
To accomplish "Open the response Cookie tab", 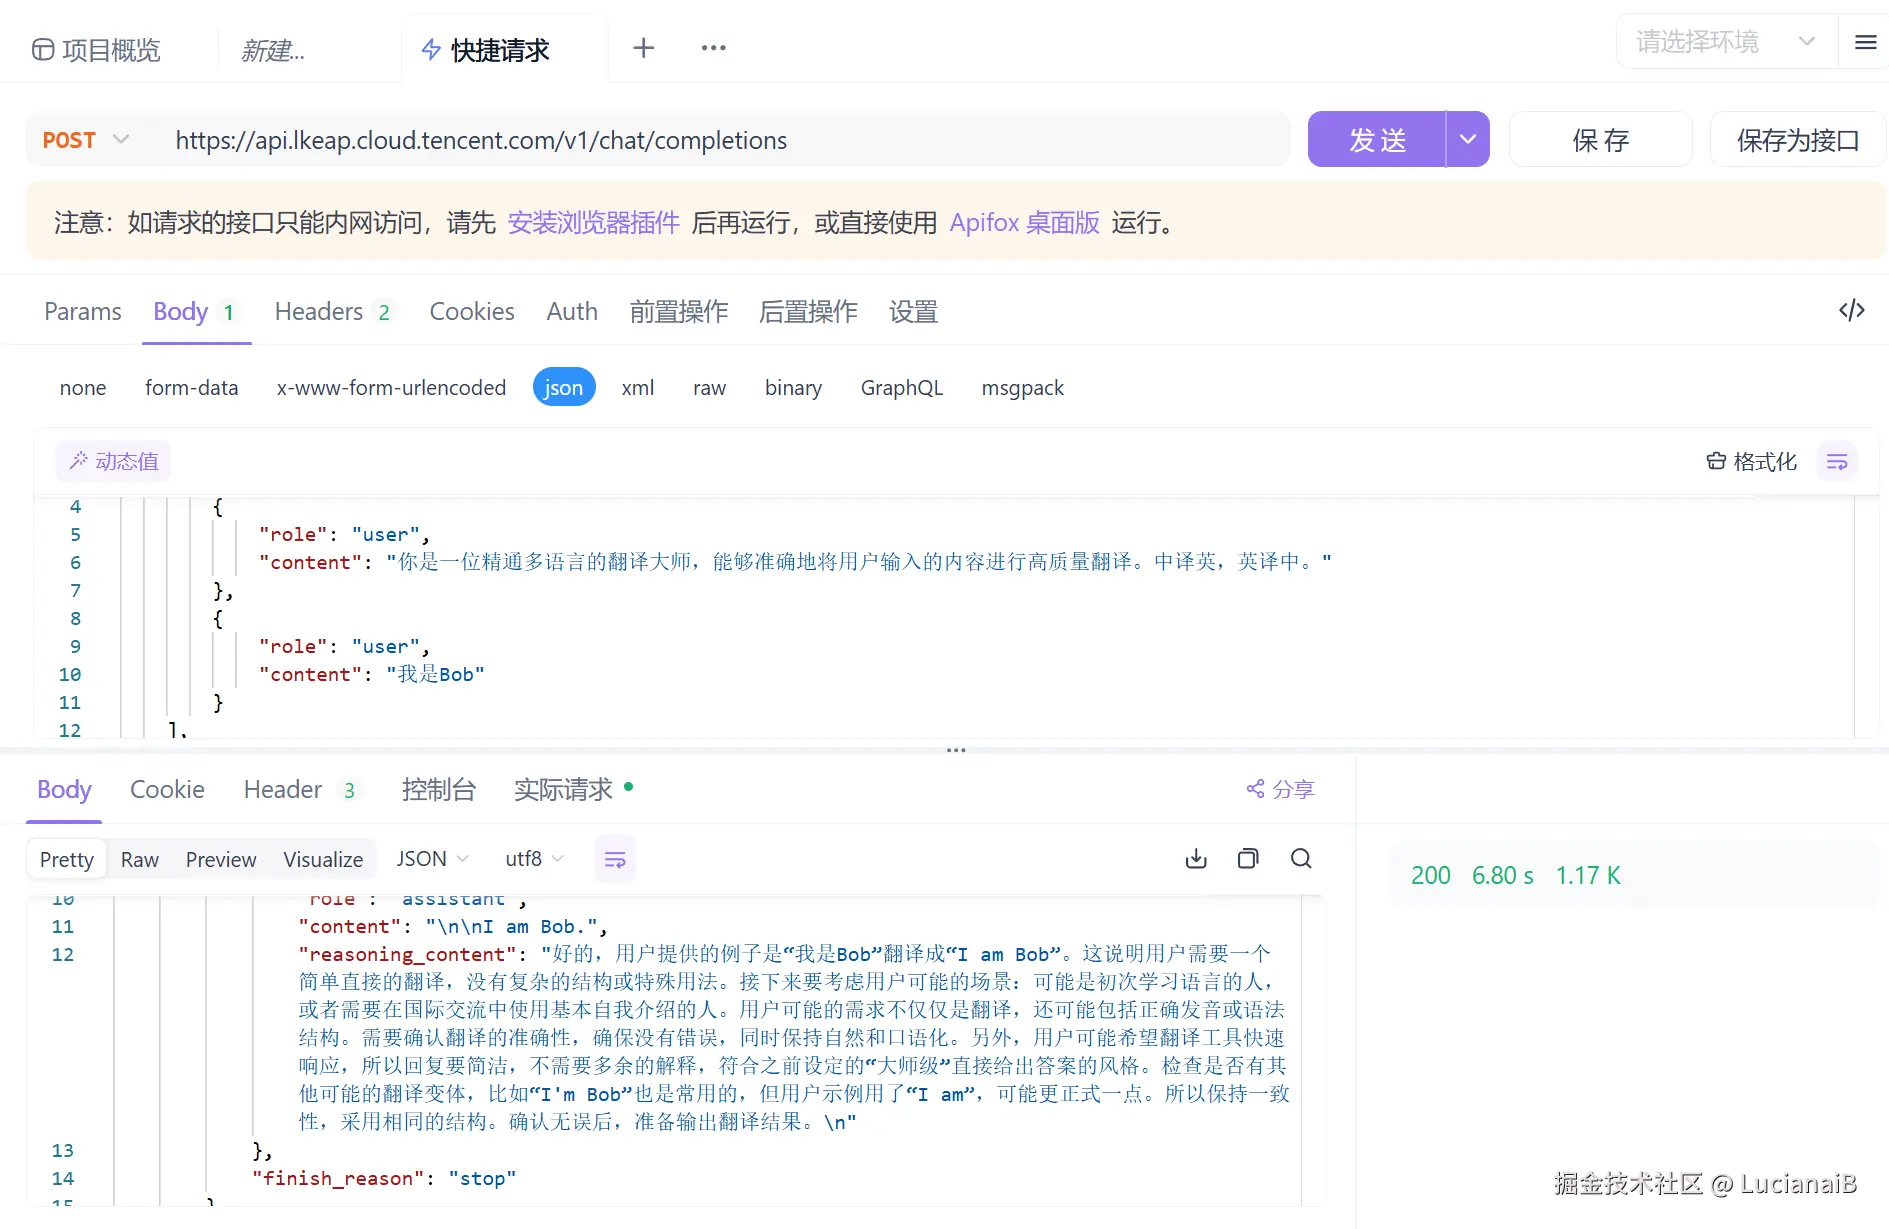I will coord(167,790).
